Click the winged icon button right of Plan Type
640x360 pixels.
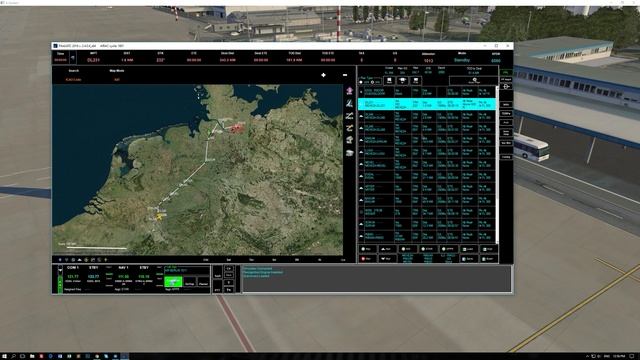point(402,80)
